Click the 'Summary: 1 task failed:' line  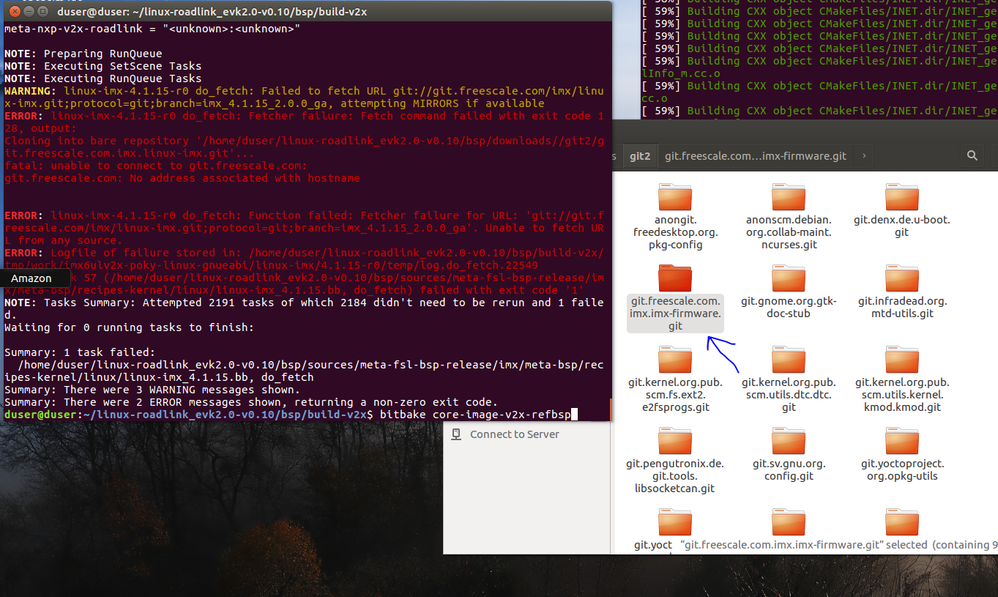[x=80, y=352]
